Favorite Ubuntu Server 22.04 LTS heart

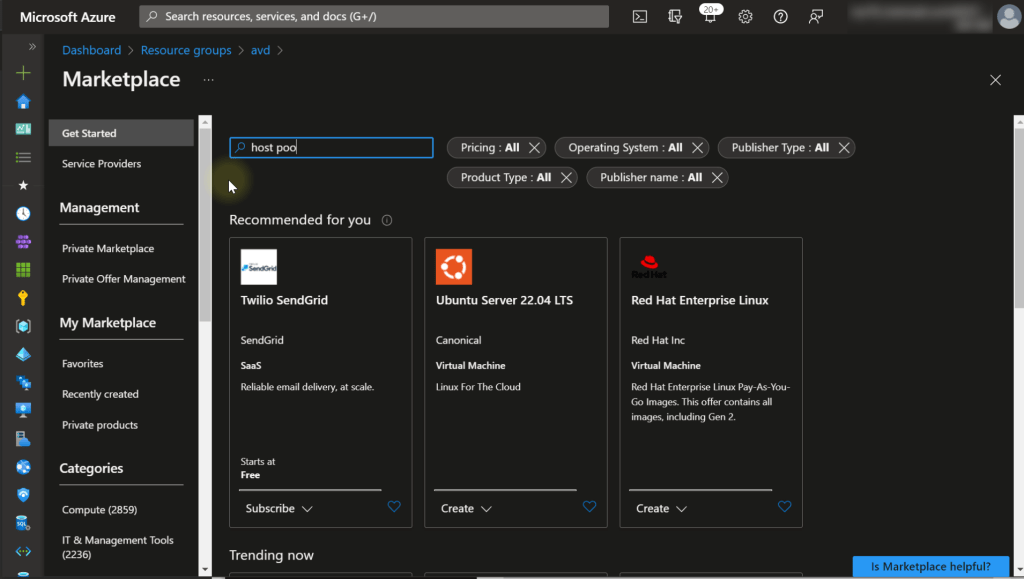click(589, 507)
